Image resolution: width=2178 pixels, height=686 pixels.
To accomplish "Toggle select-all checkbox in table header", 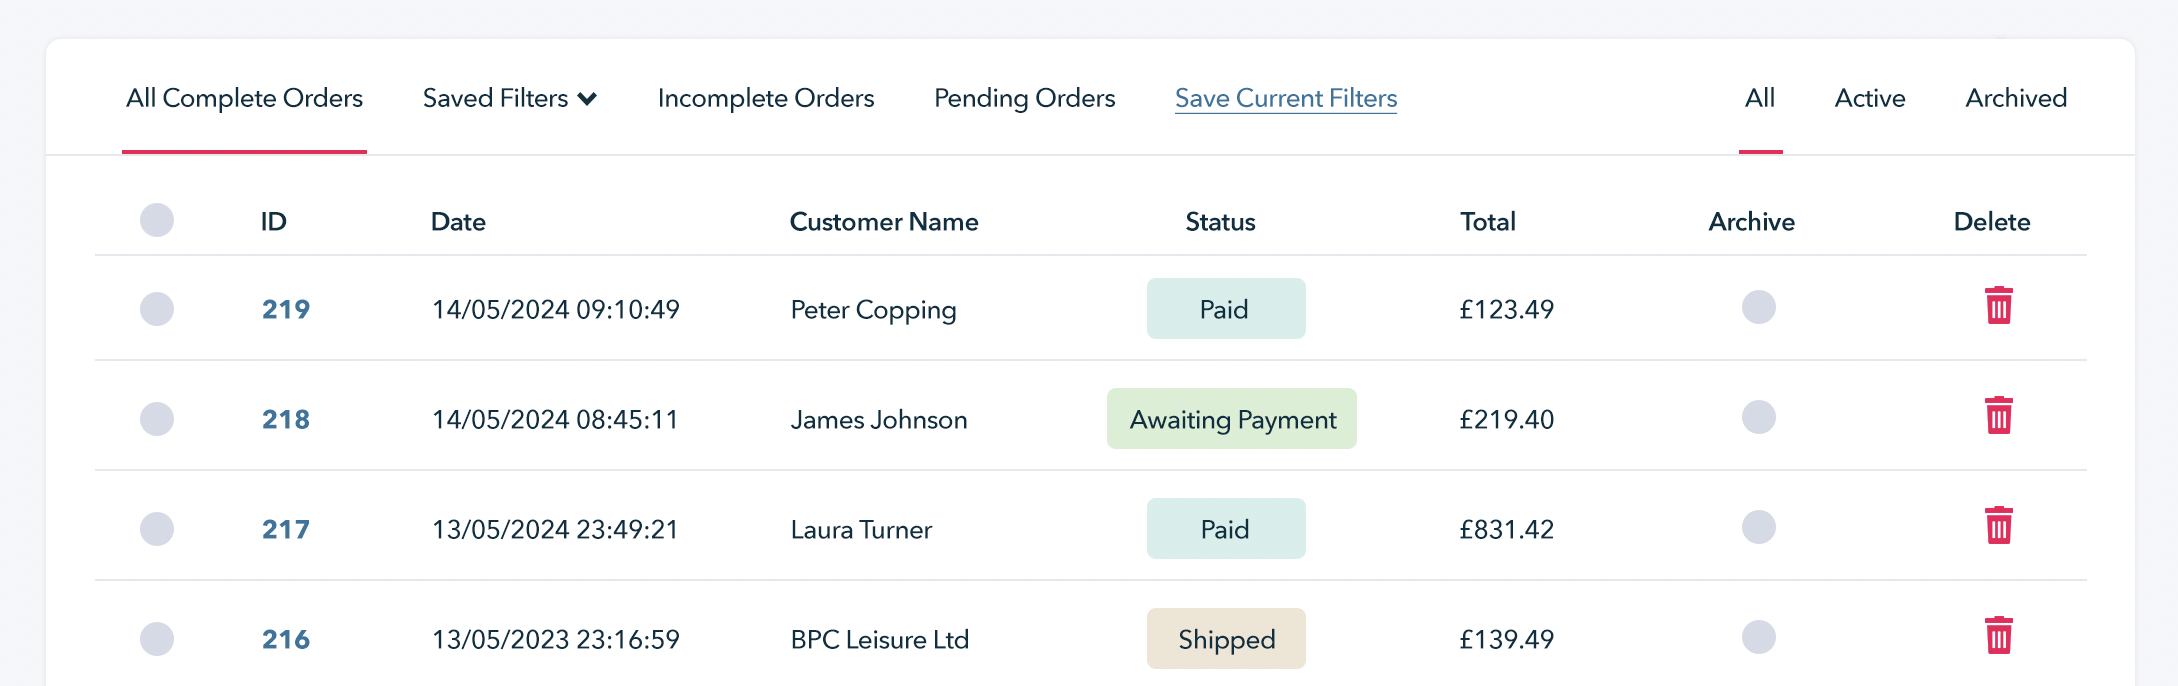I will pyautogui.click(x=157, y=220).
